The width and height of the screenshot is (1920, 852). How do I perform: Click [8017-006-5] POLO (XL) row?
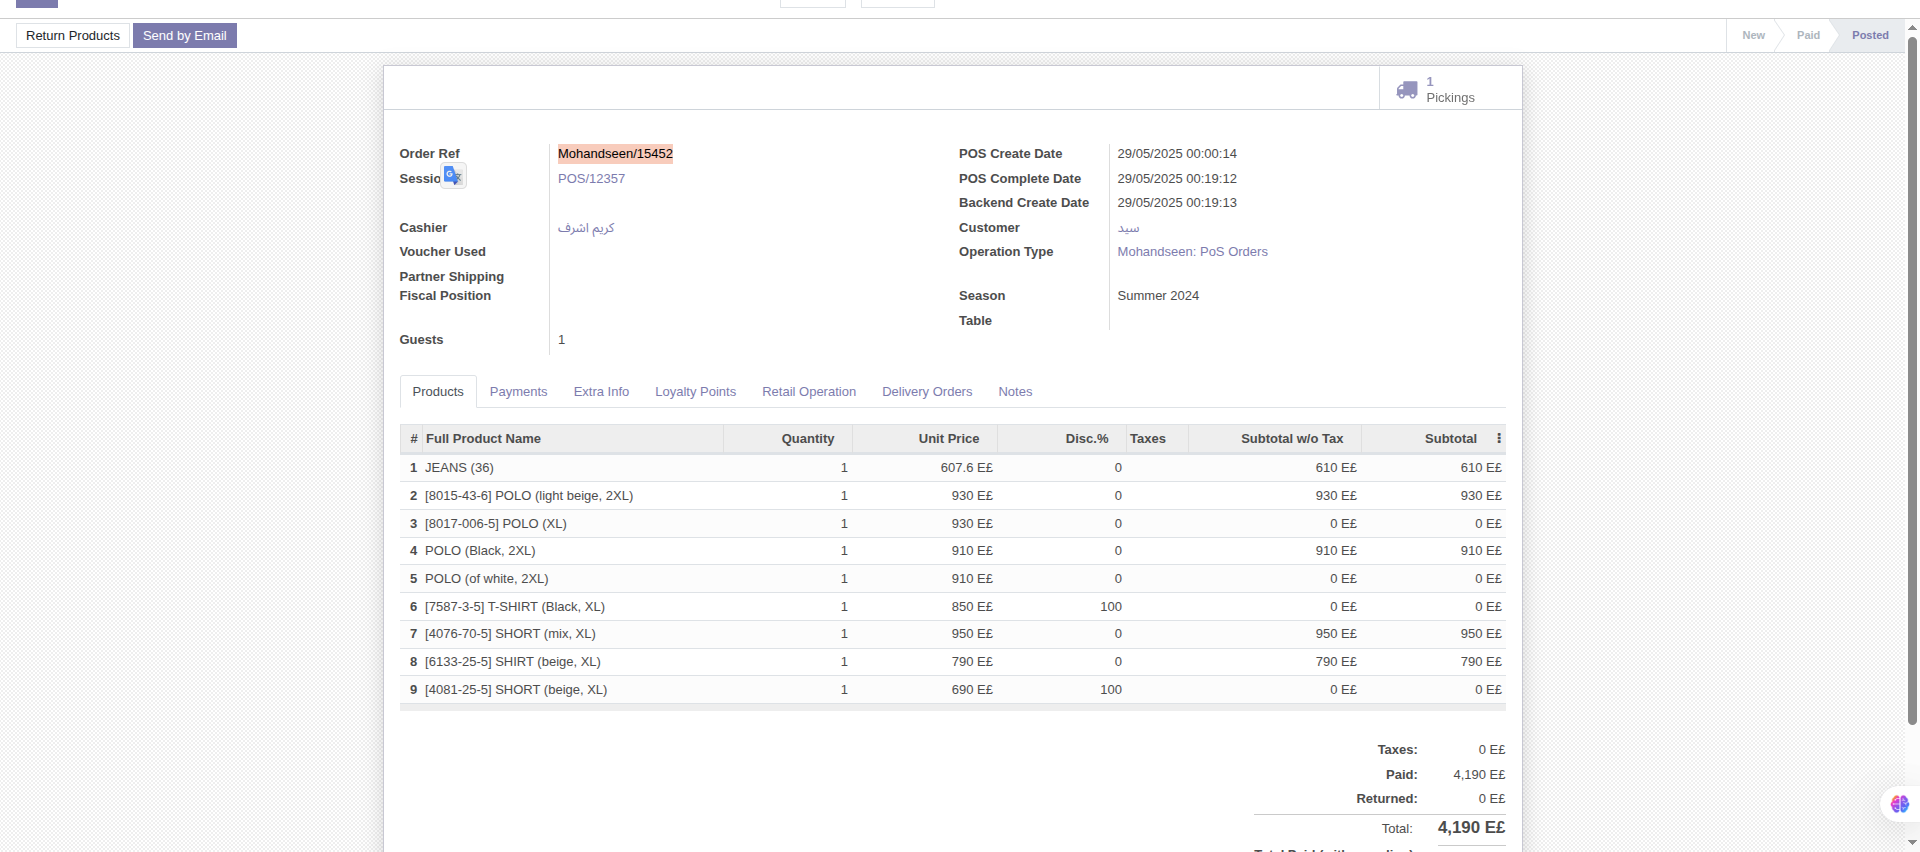click(x=953, y=524)
